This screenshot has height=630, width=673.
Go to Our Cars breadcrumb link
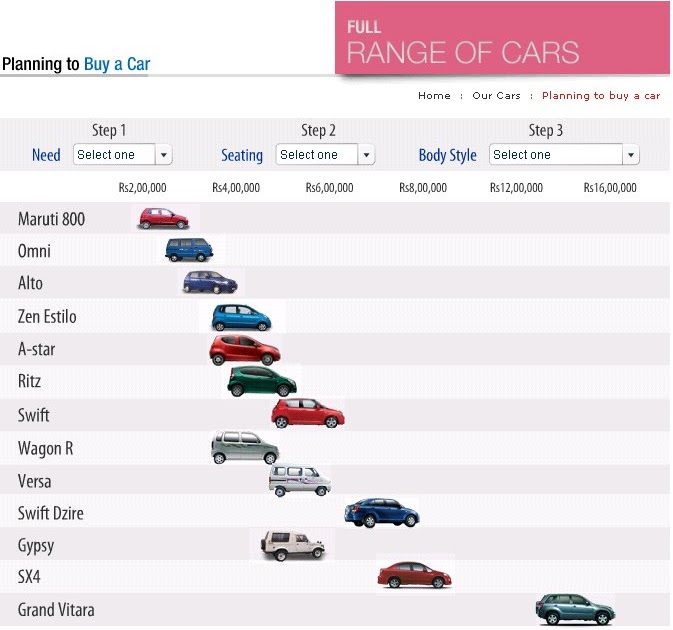pyautogui.click(x=496, y=95)
